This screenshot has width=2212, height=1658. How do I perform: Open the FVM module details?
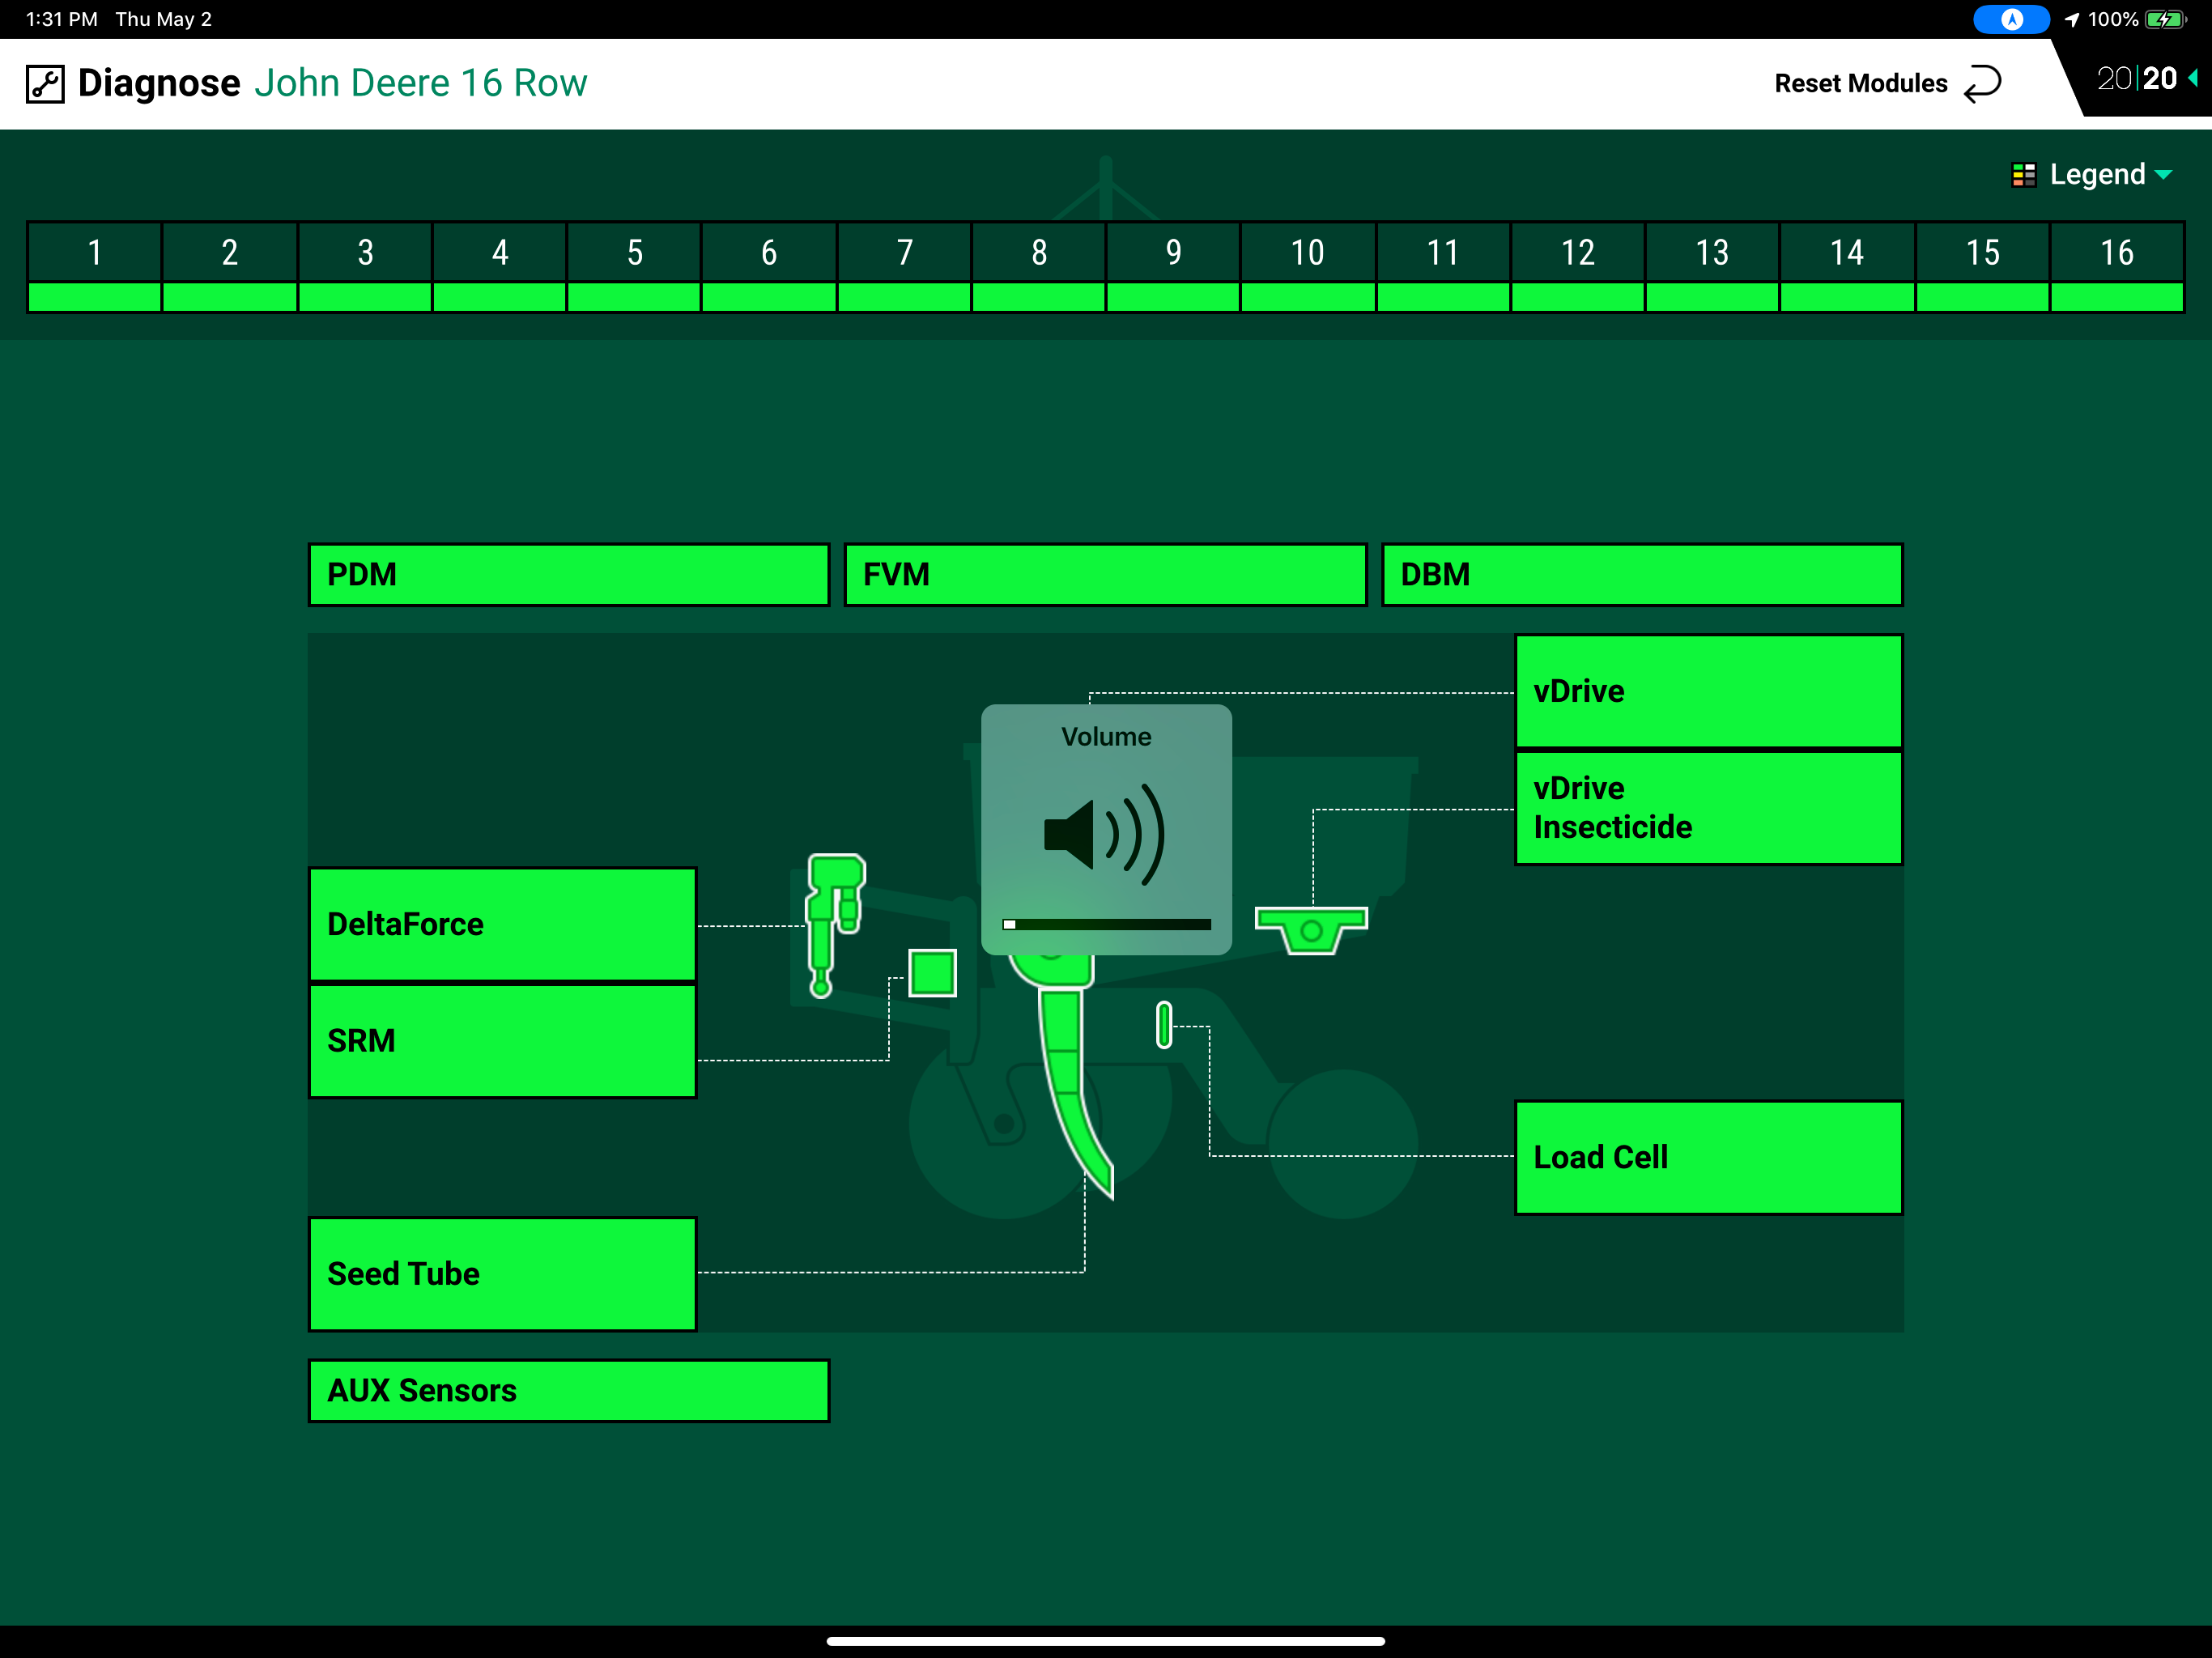[1105, 575]
